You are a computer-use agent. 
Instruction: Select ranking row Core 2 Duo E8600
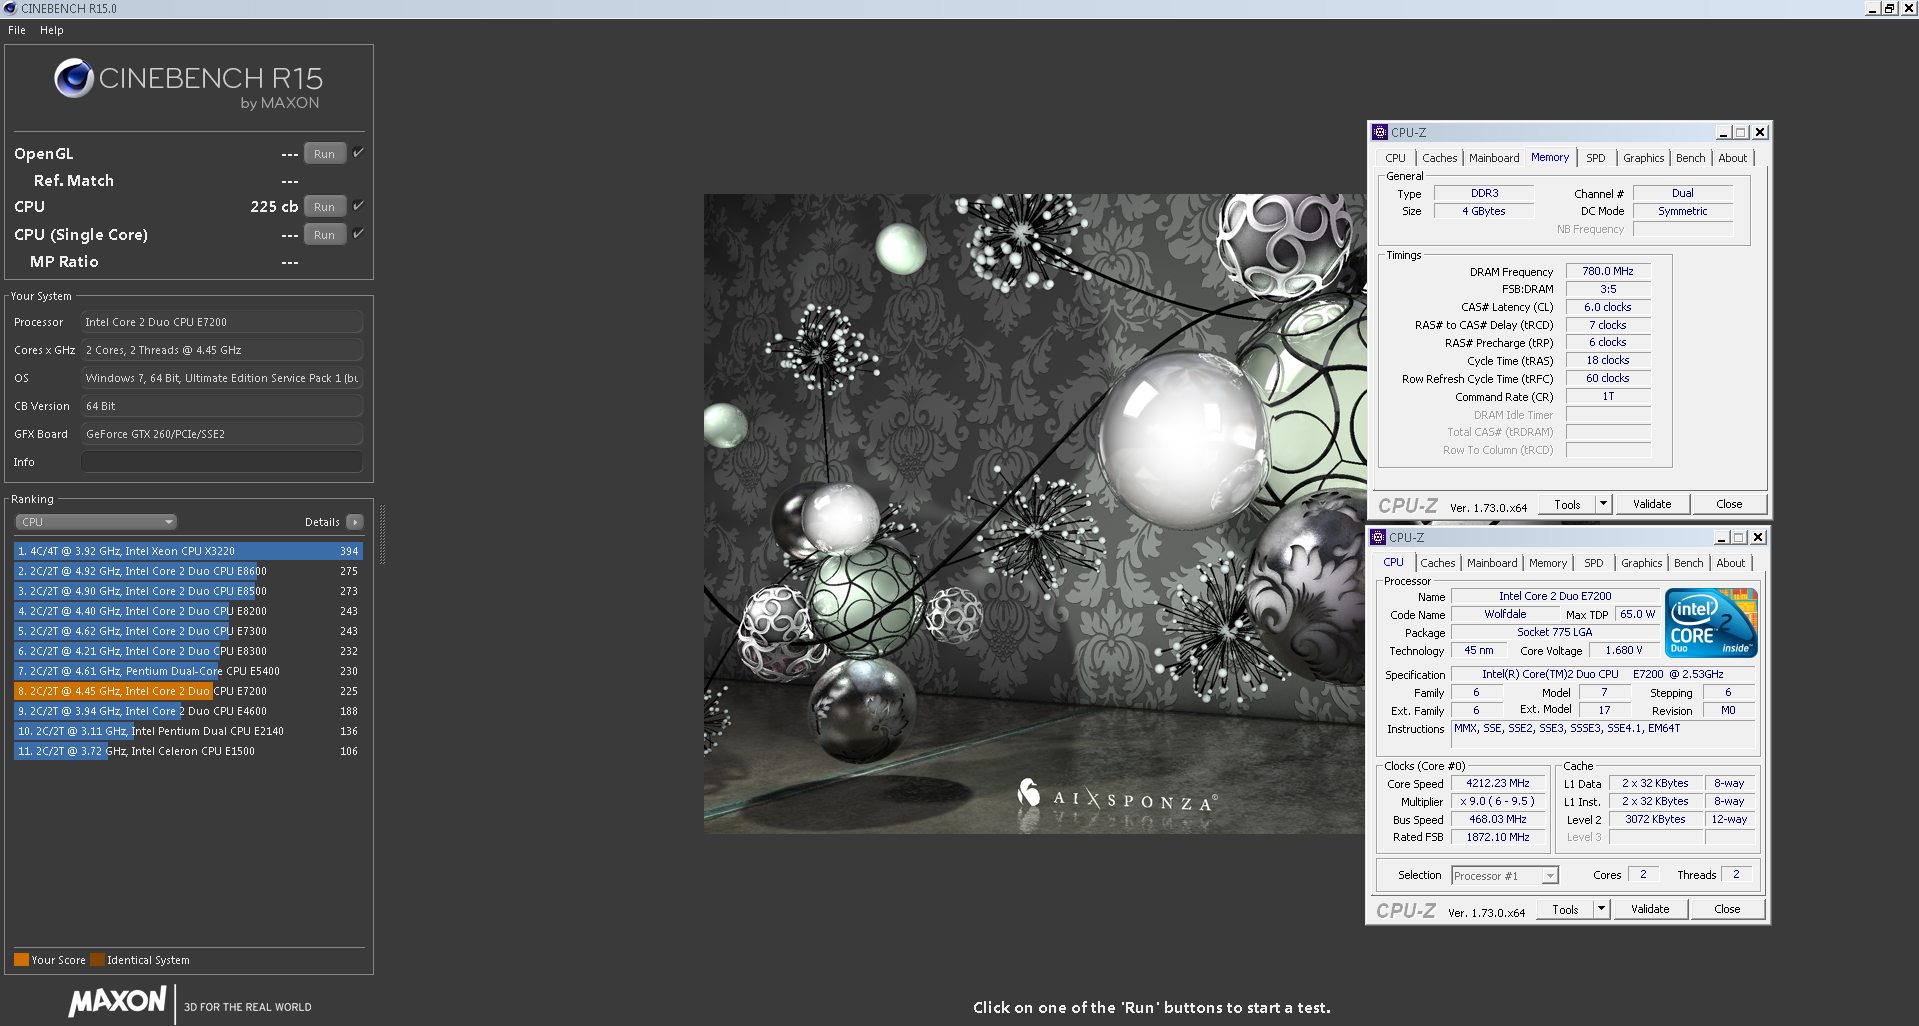click(x=188, y=571)
